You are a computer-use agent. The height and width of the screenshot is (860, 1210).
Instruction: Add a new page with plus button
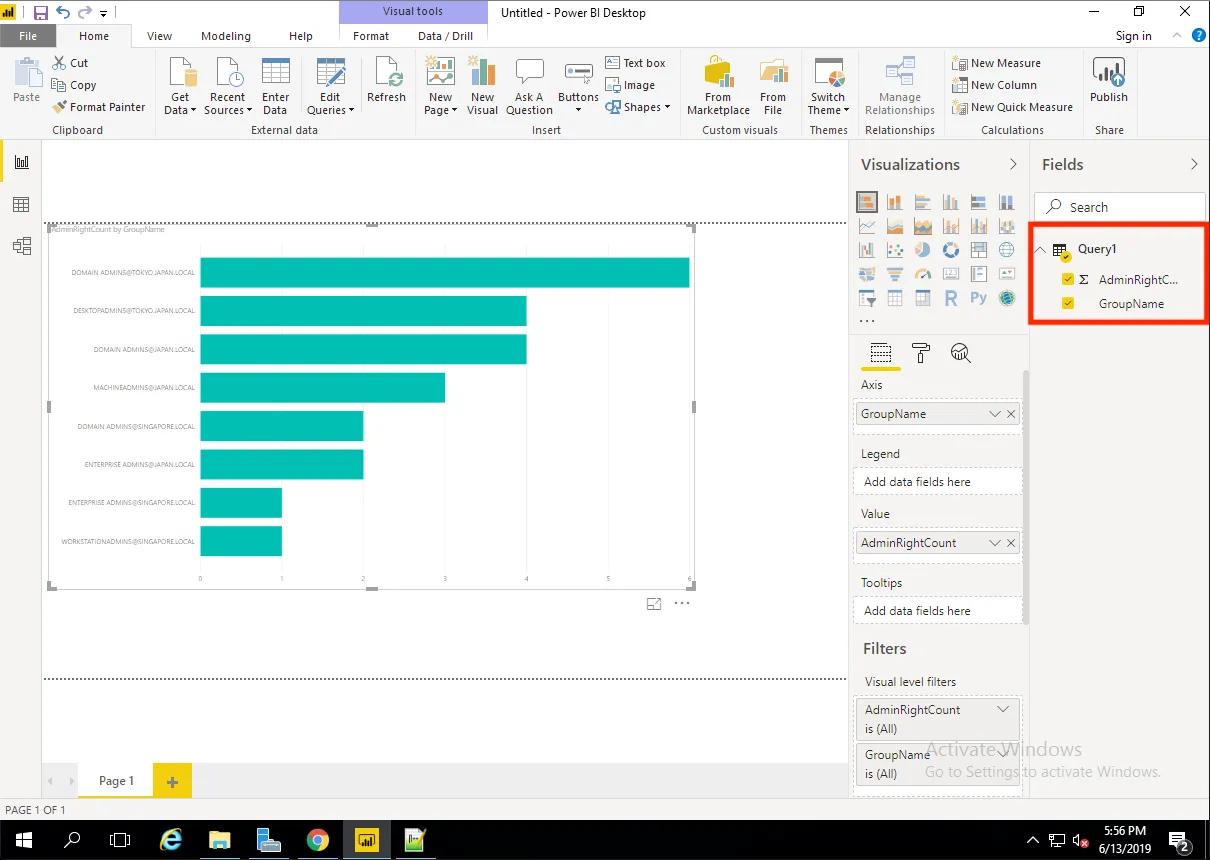[172, 781]
